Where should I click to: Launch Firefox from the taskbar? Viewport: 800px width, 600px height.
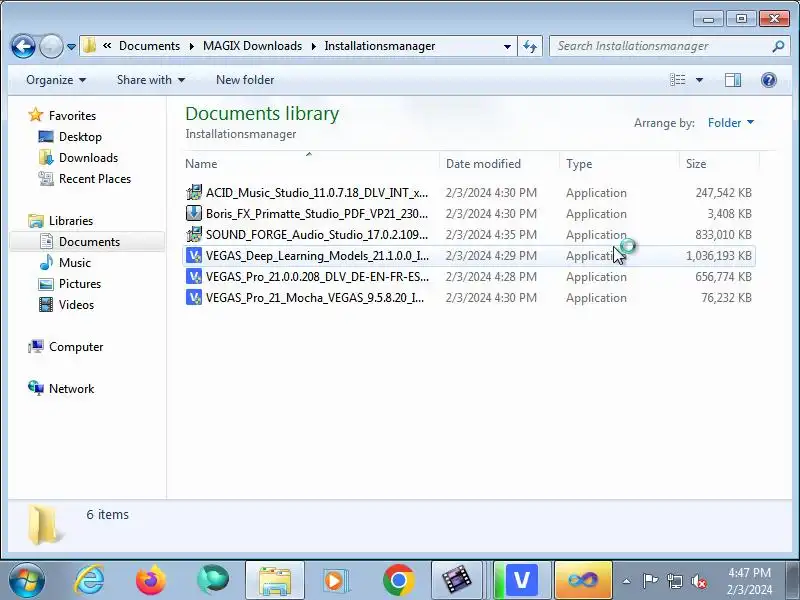click(x=151, y=580)
